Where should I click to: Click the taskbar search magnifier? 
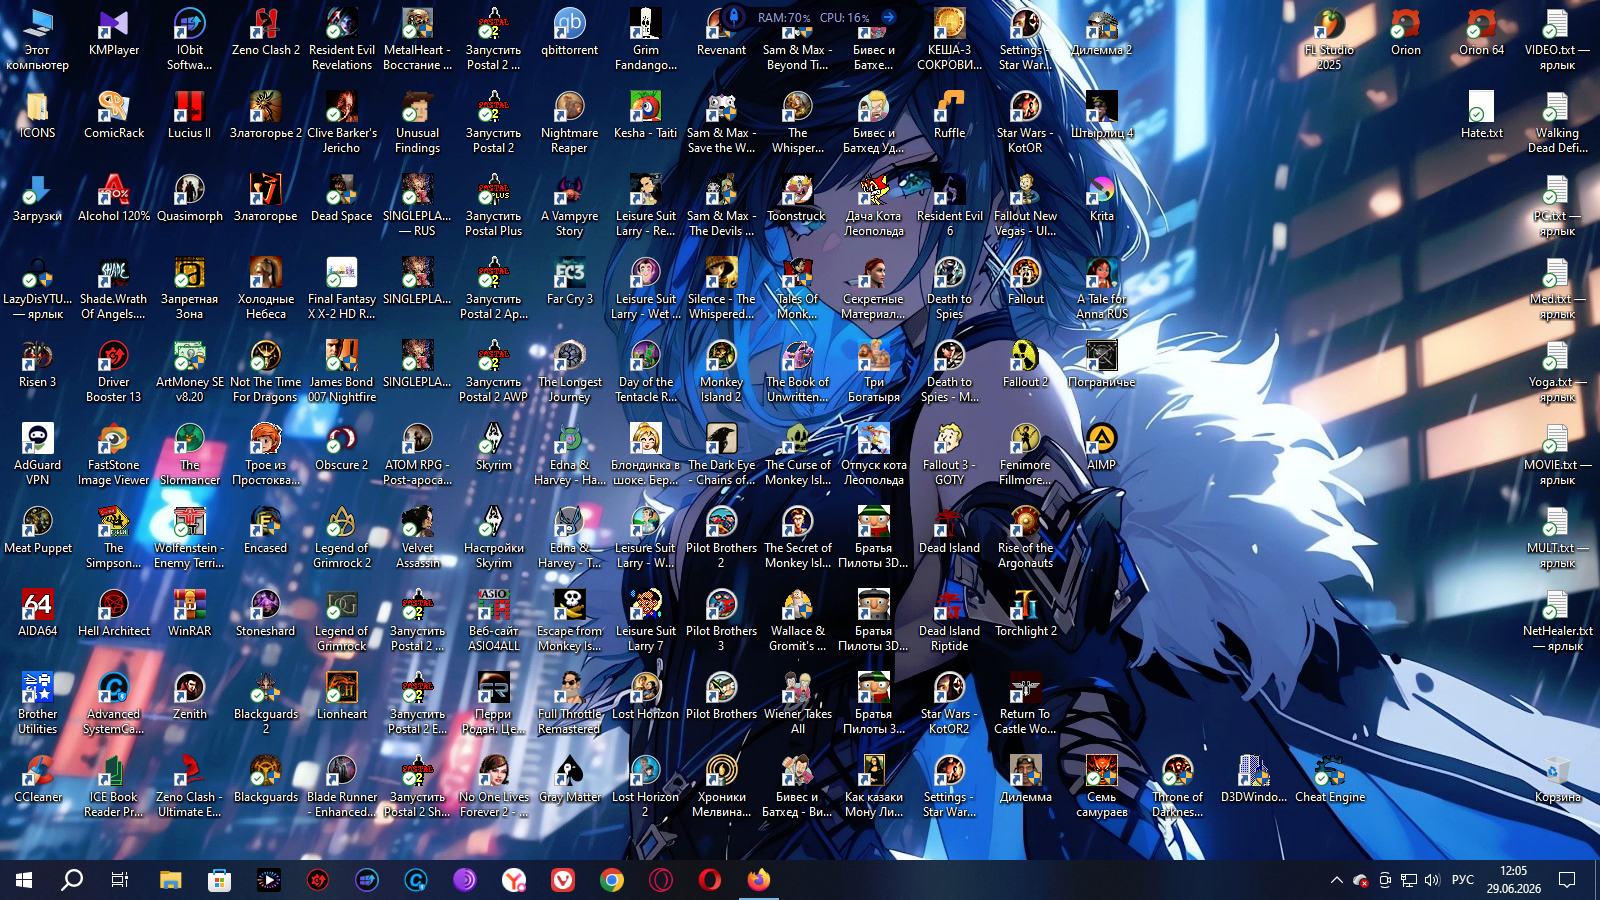coord(72,880)
